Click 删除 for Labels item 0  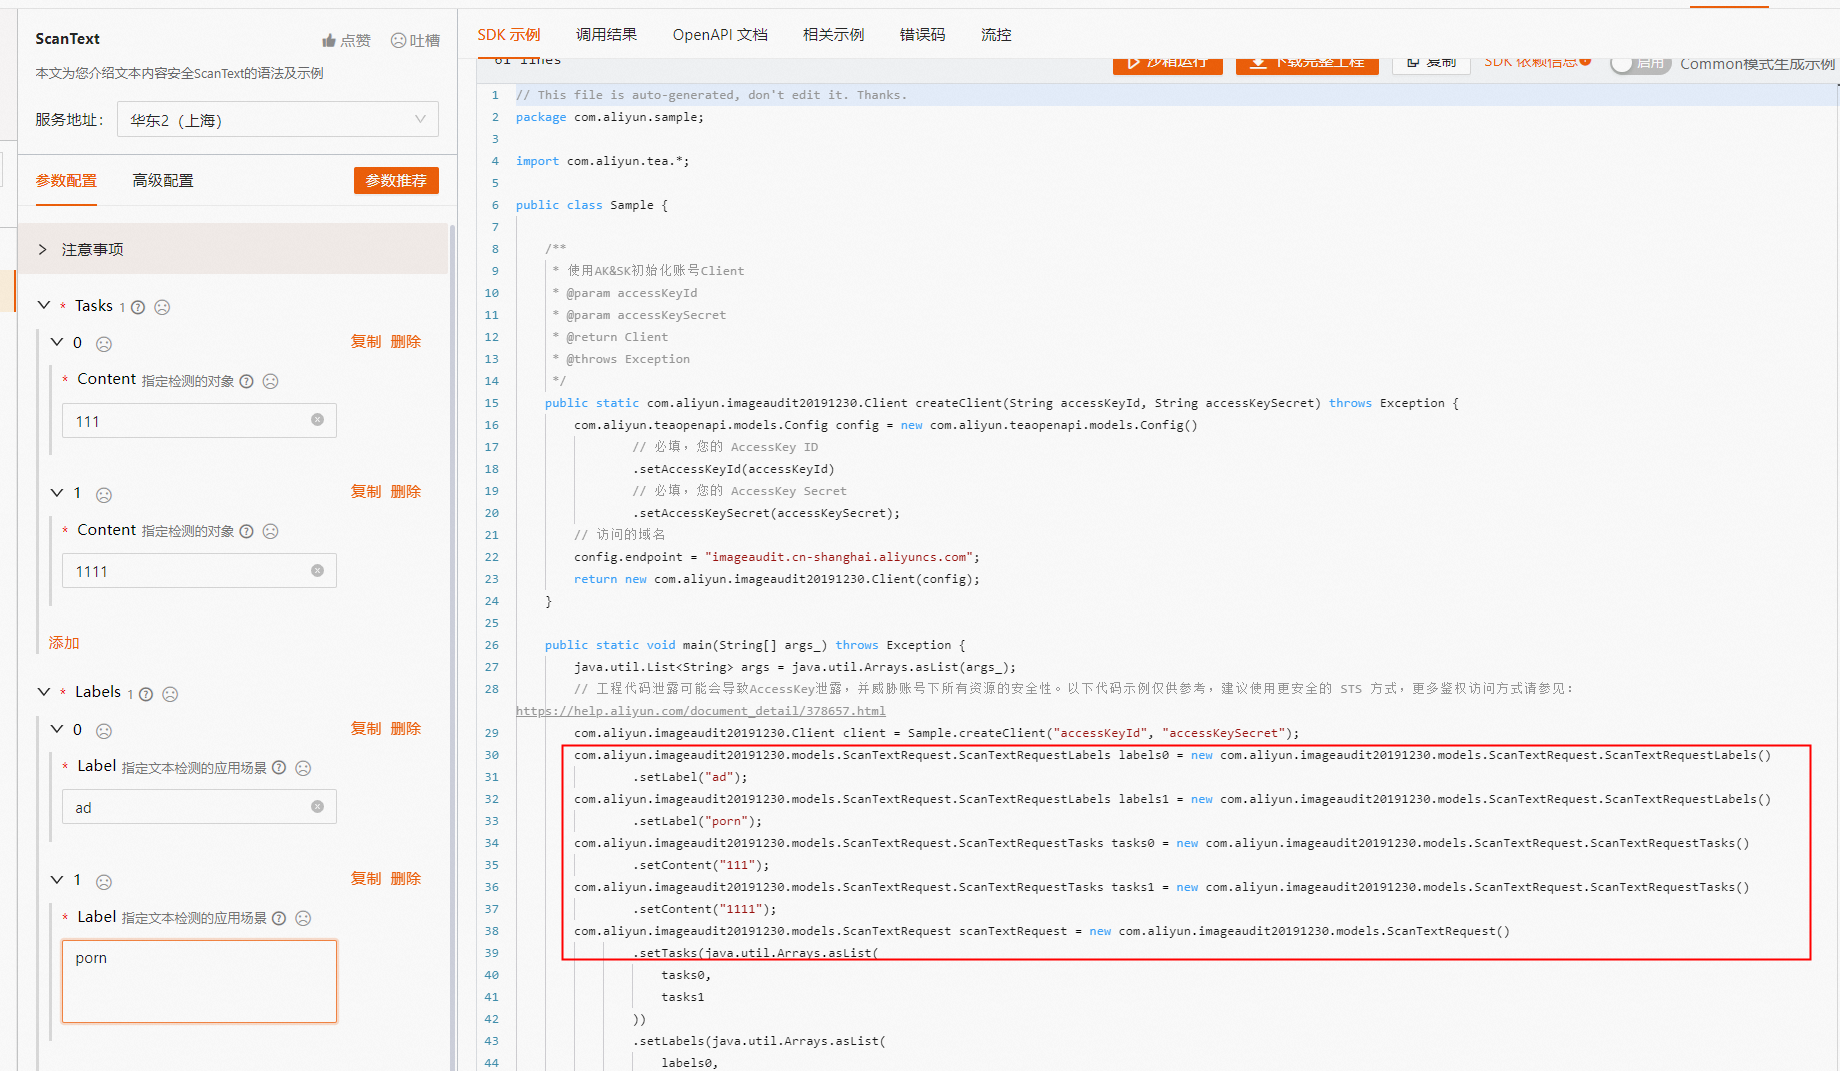tap(406, 729)
